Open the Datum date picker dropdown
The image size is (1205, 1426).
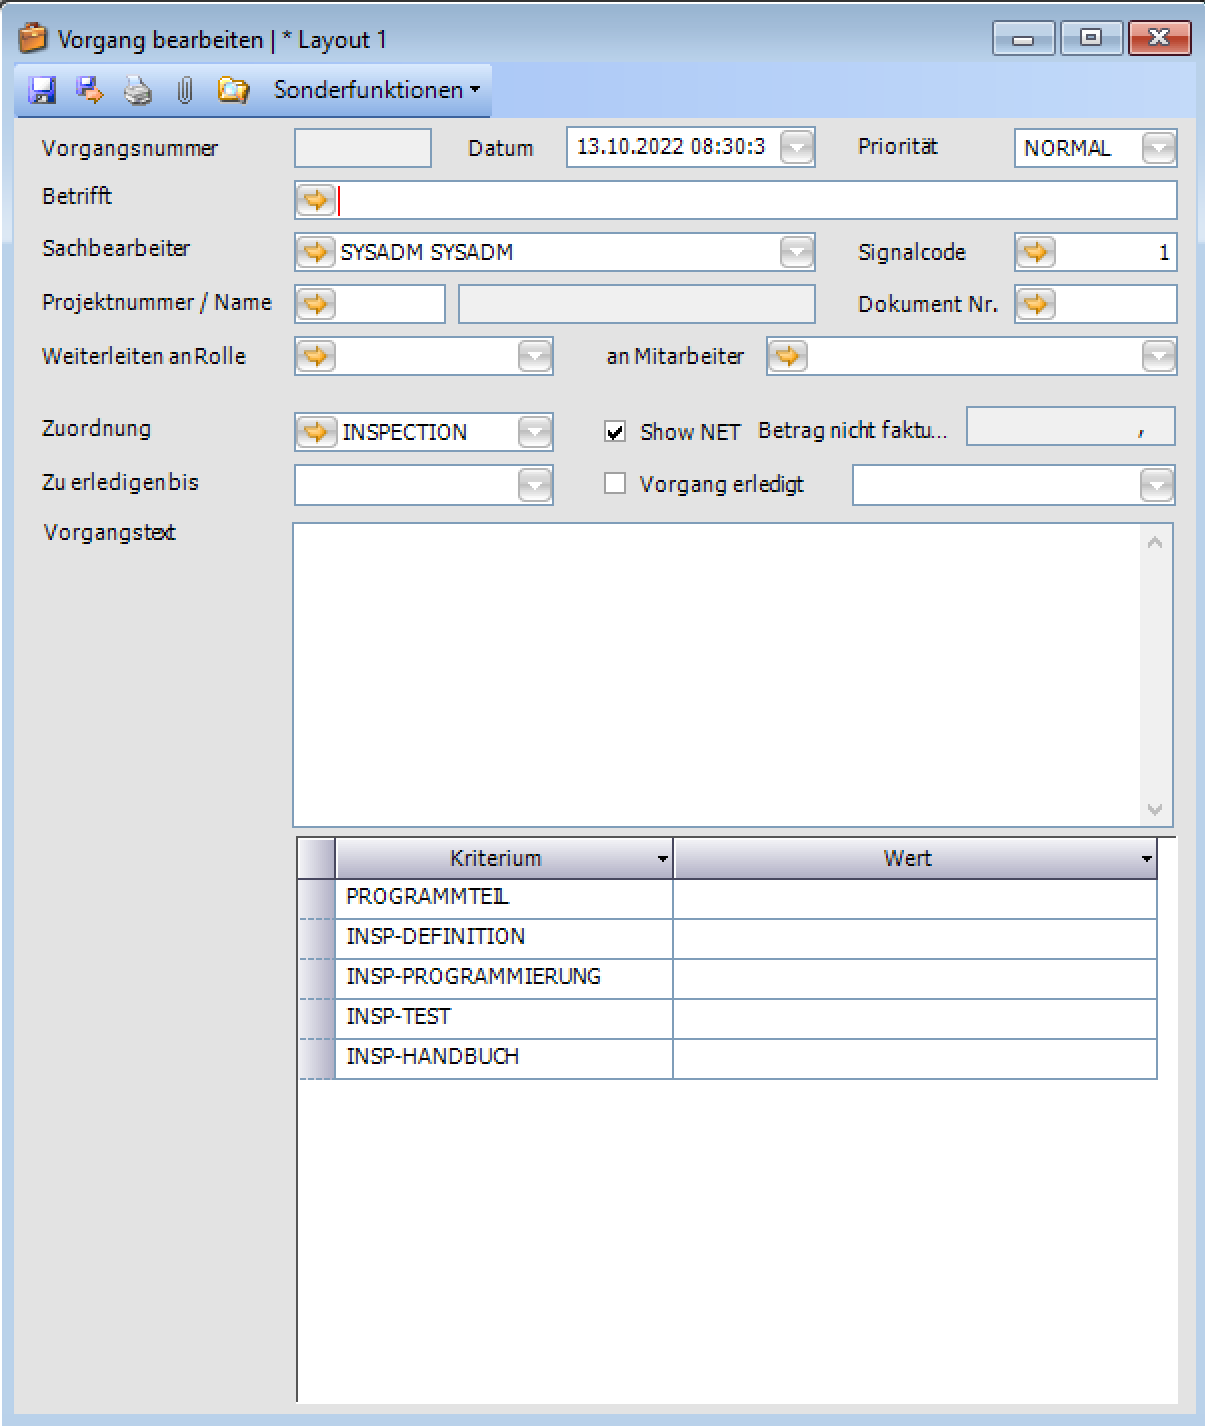click(797, 148)
